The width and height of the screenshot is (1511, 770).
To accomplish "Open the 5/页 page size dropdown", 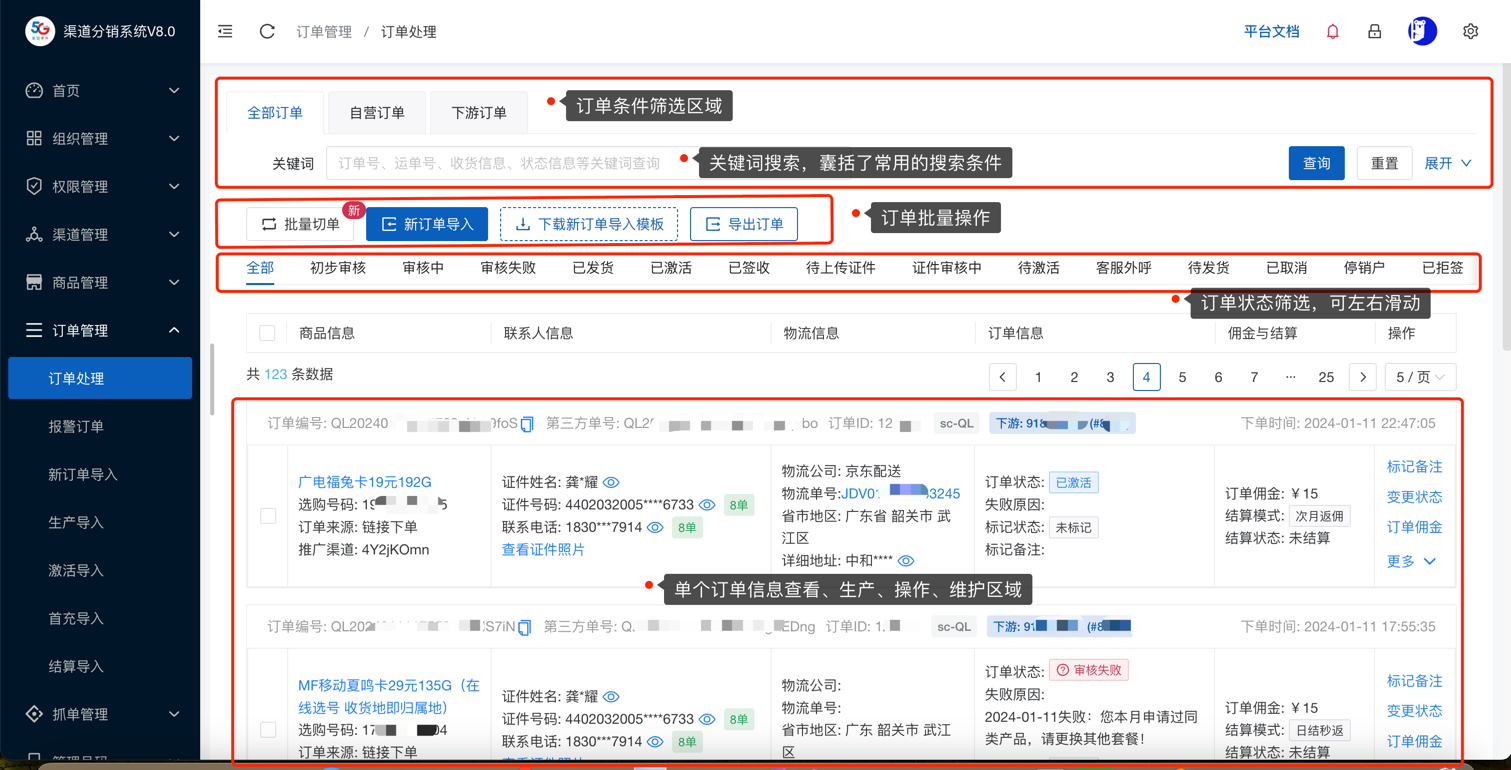I will [1420, 377].
